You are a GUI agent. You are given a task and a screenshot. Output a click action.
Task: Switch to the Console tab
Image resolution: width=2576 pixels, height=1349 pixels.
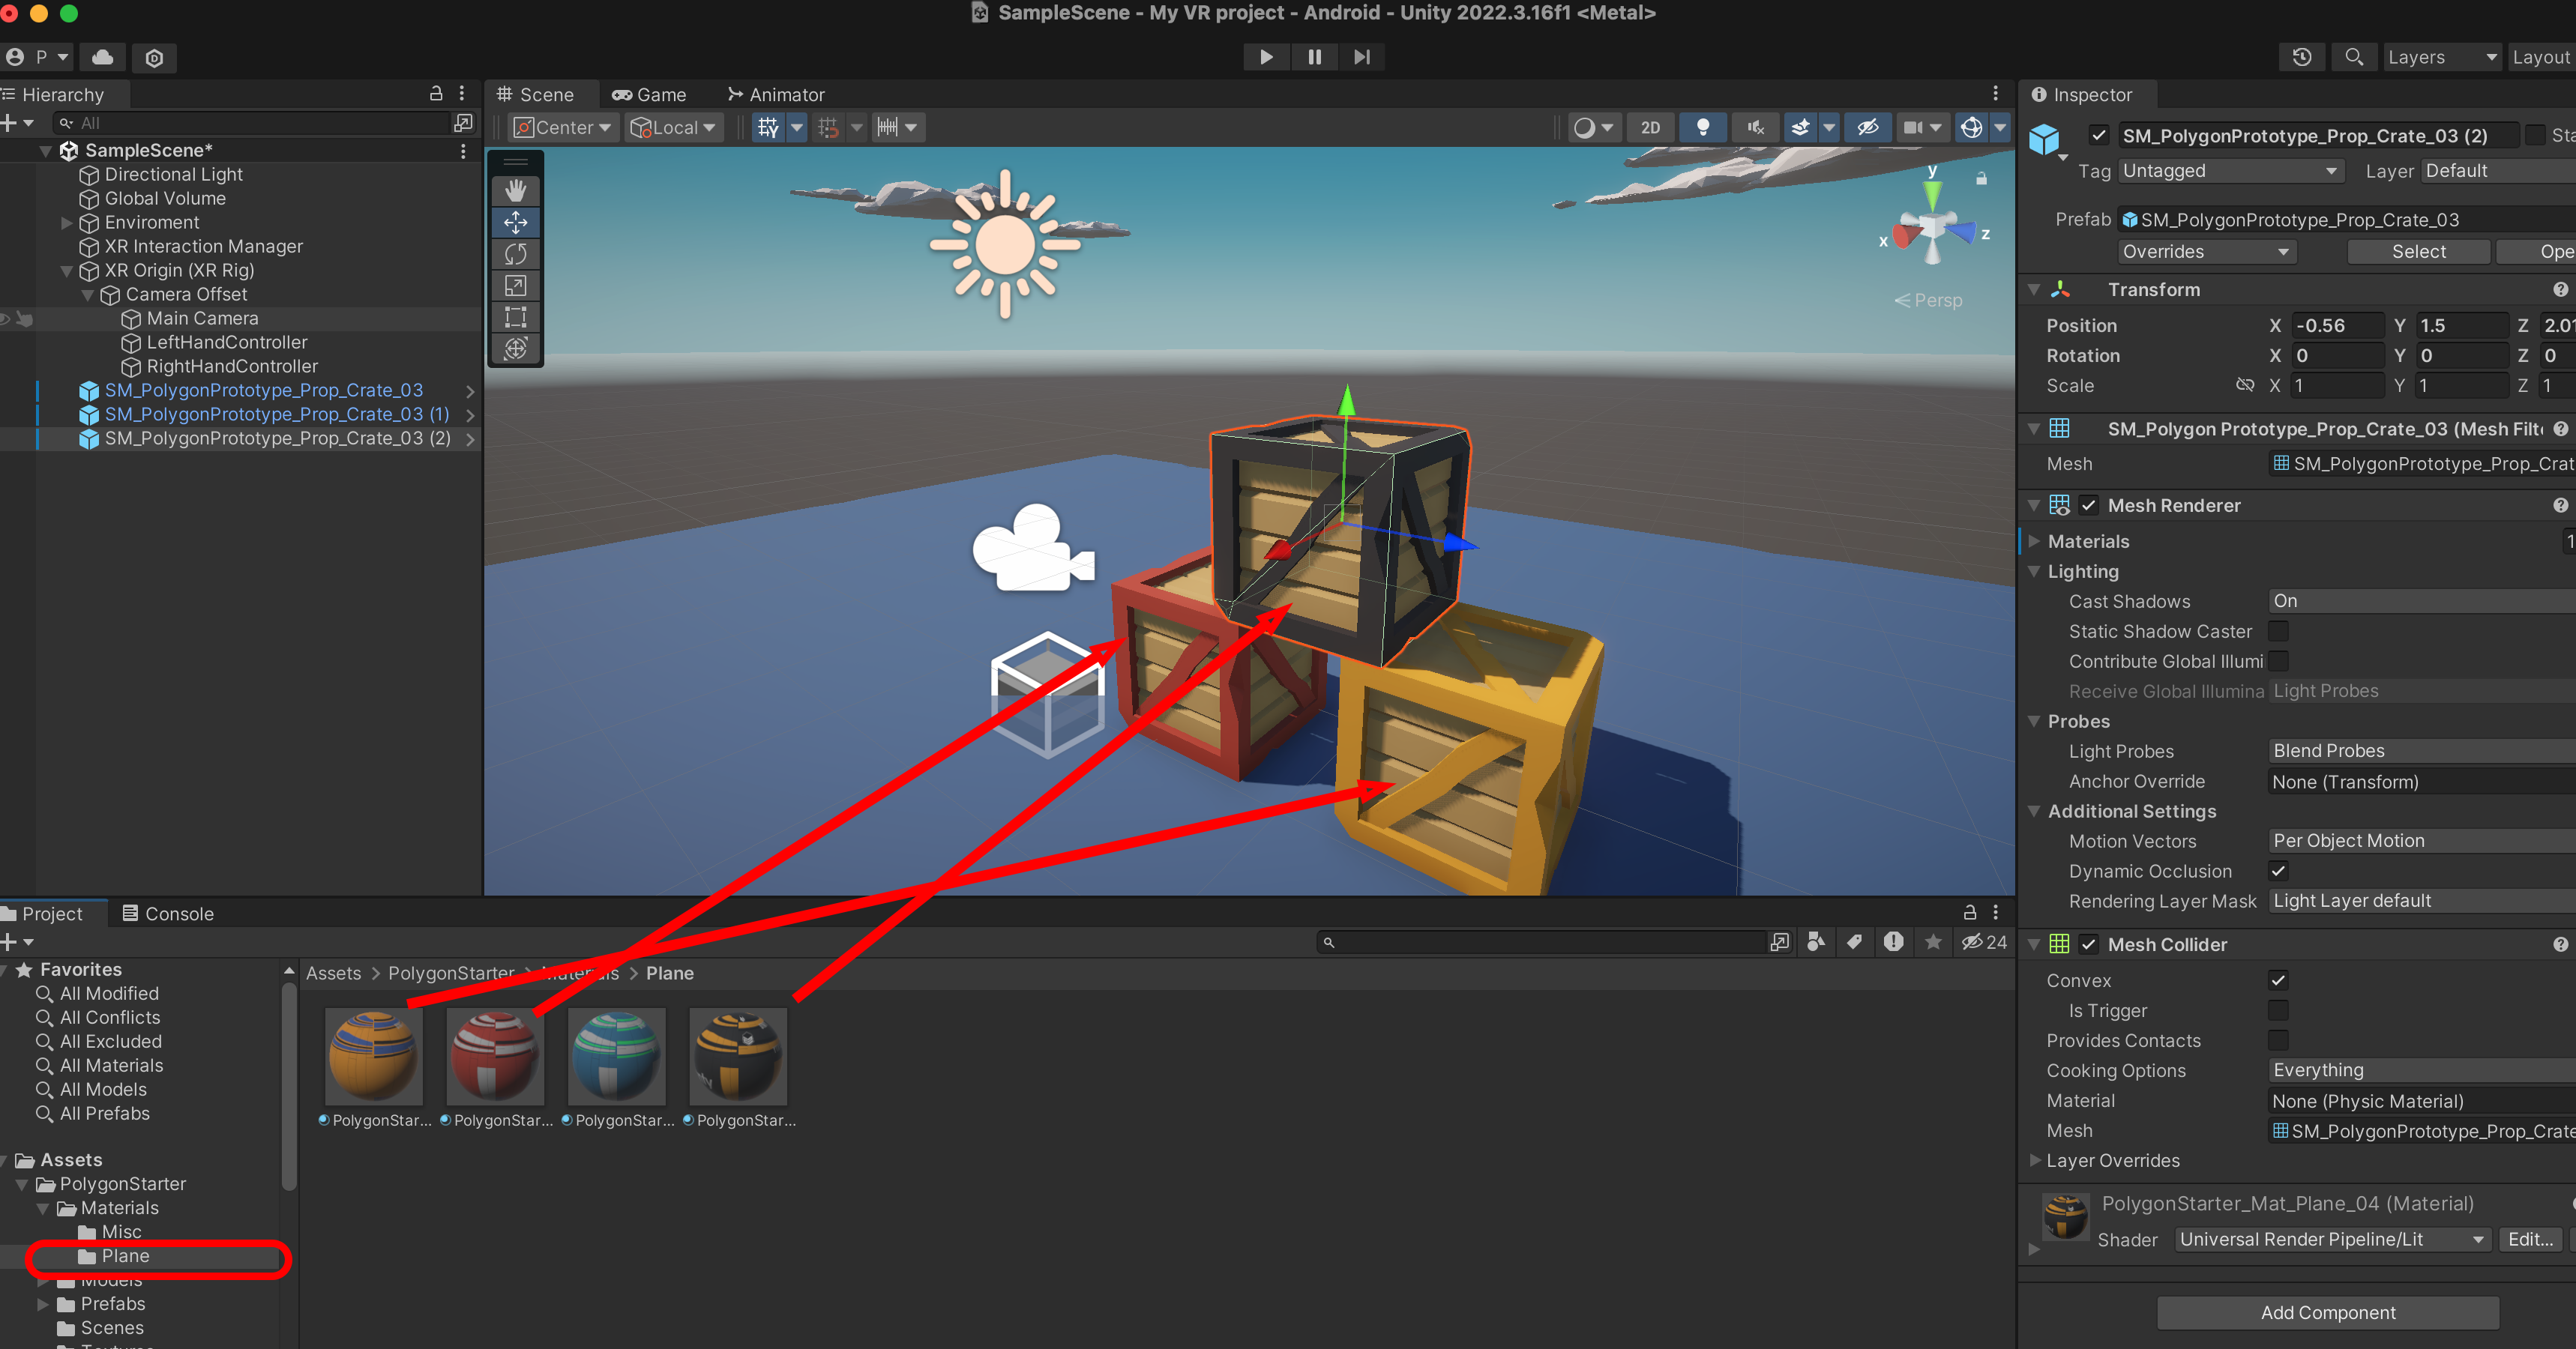167,913
